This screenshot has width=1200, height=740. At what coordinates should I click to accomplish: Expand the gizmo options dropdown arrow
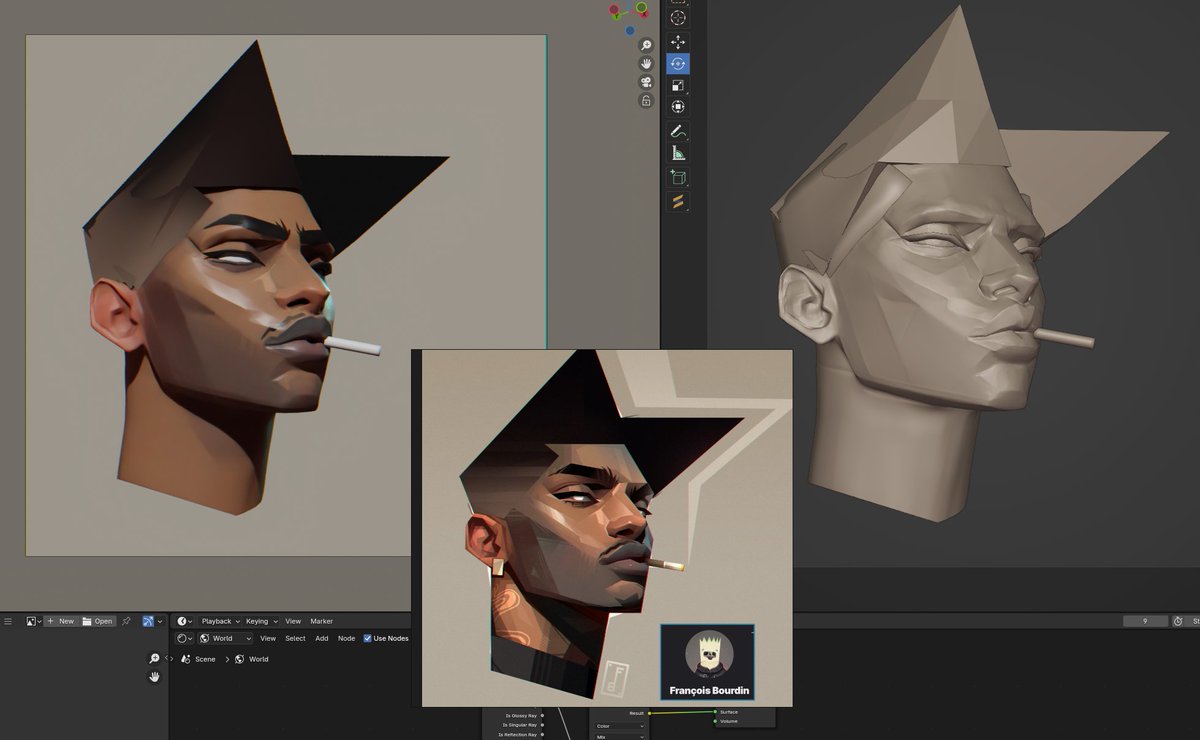tap(161, 621)
